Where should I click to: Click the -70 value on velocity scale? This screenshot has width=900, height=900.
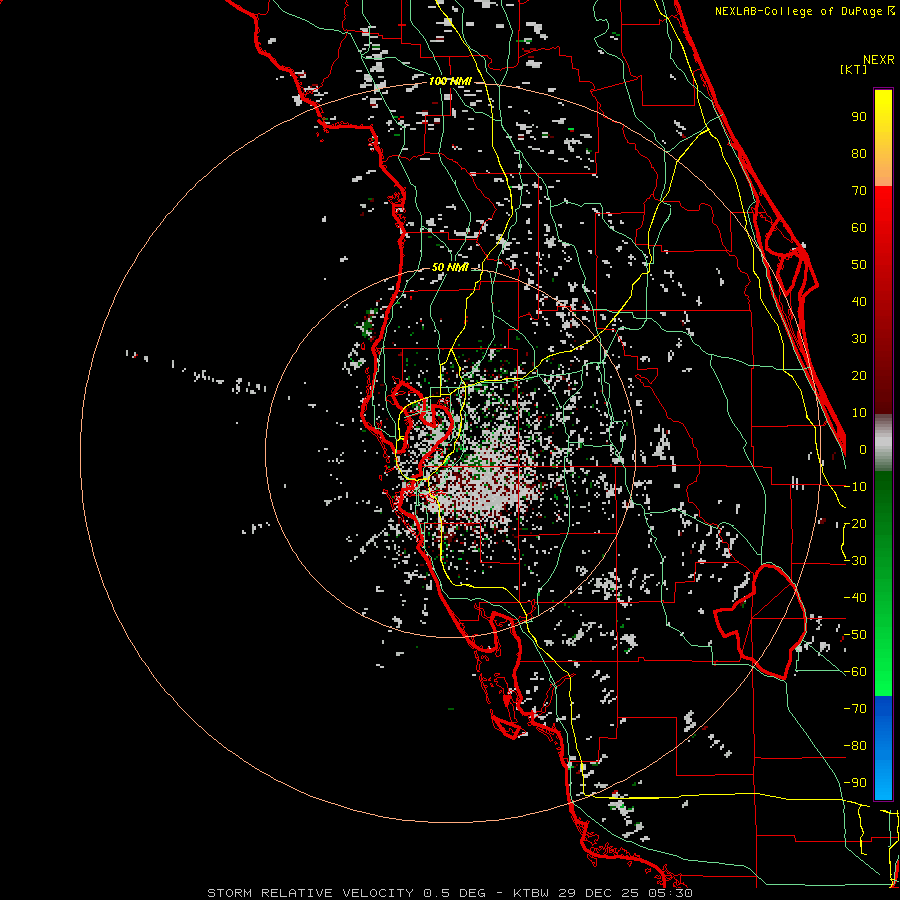pos(855,709)
